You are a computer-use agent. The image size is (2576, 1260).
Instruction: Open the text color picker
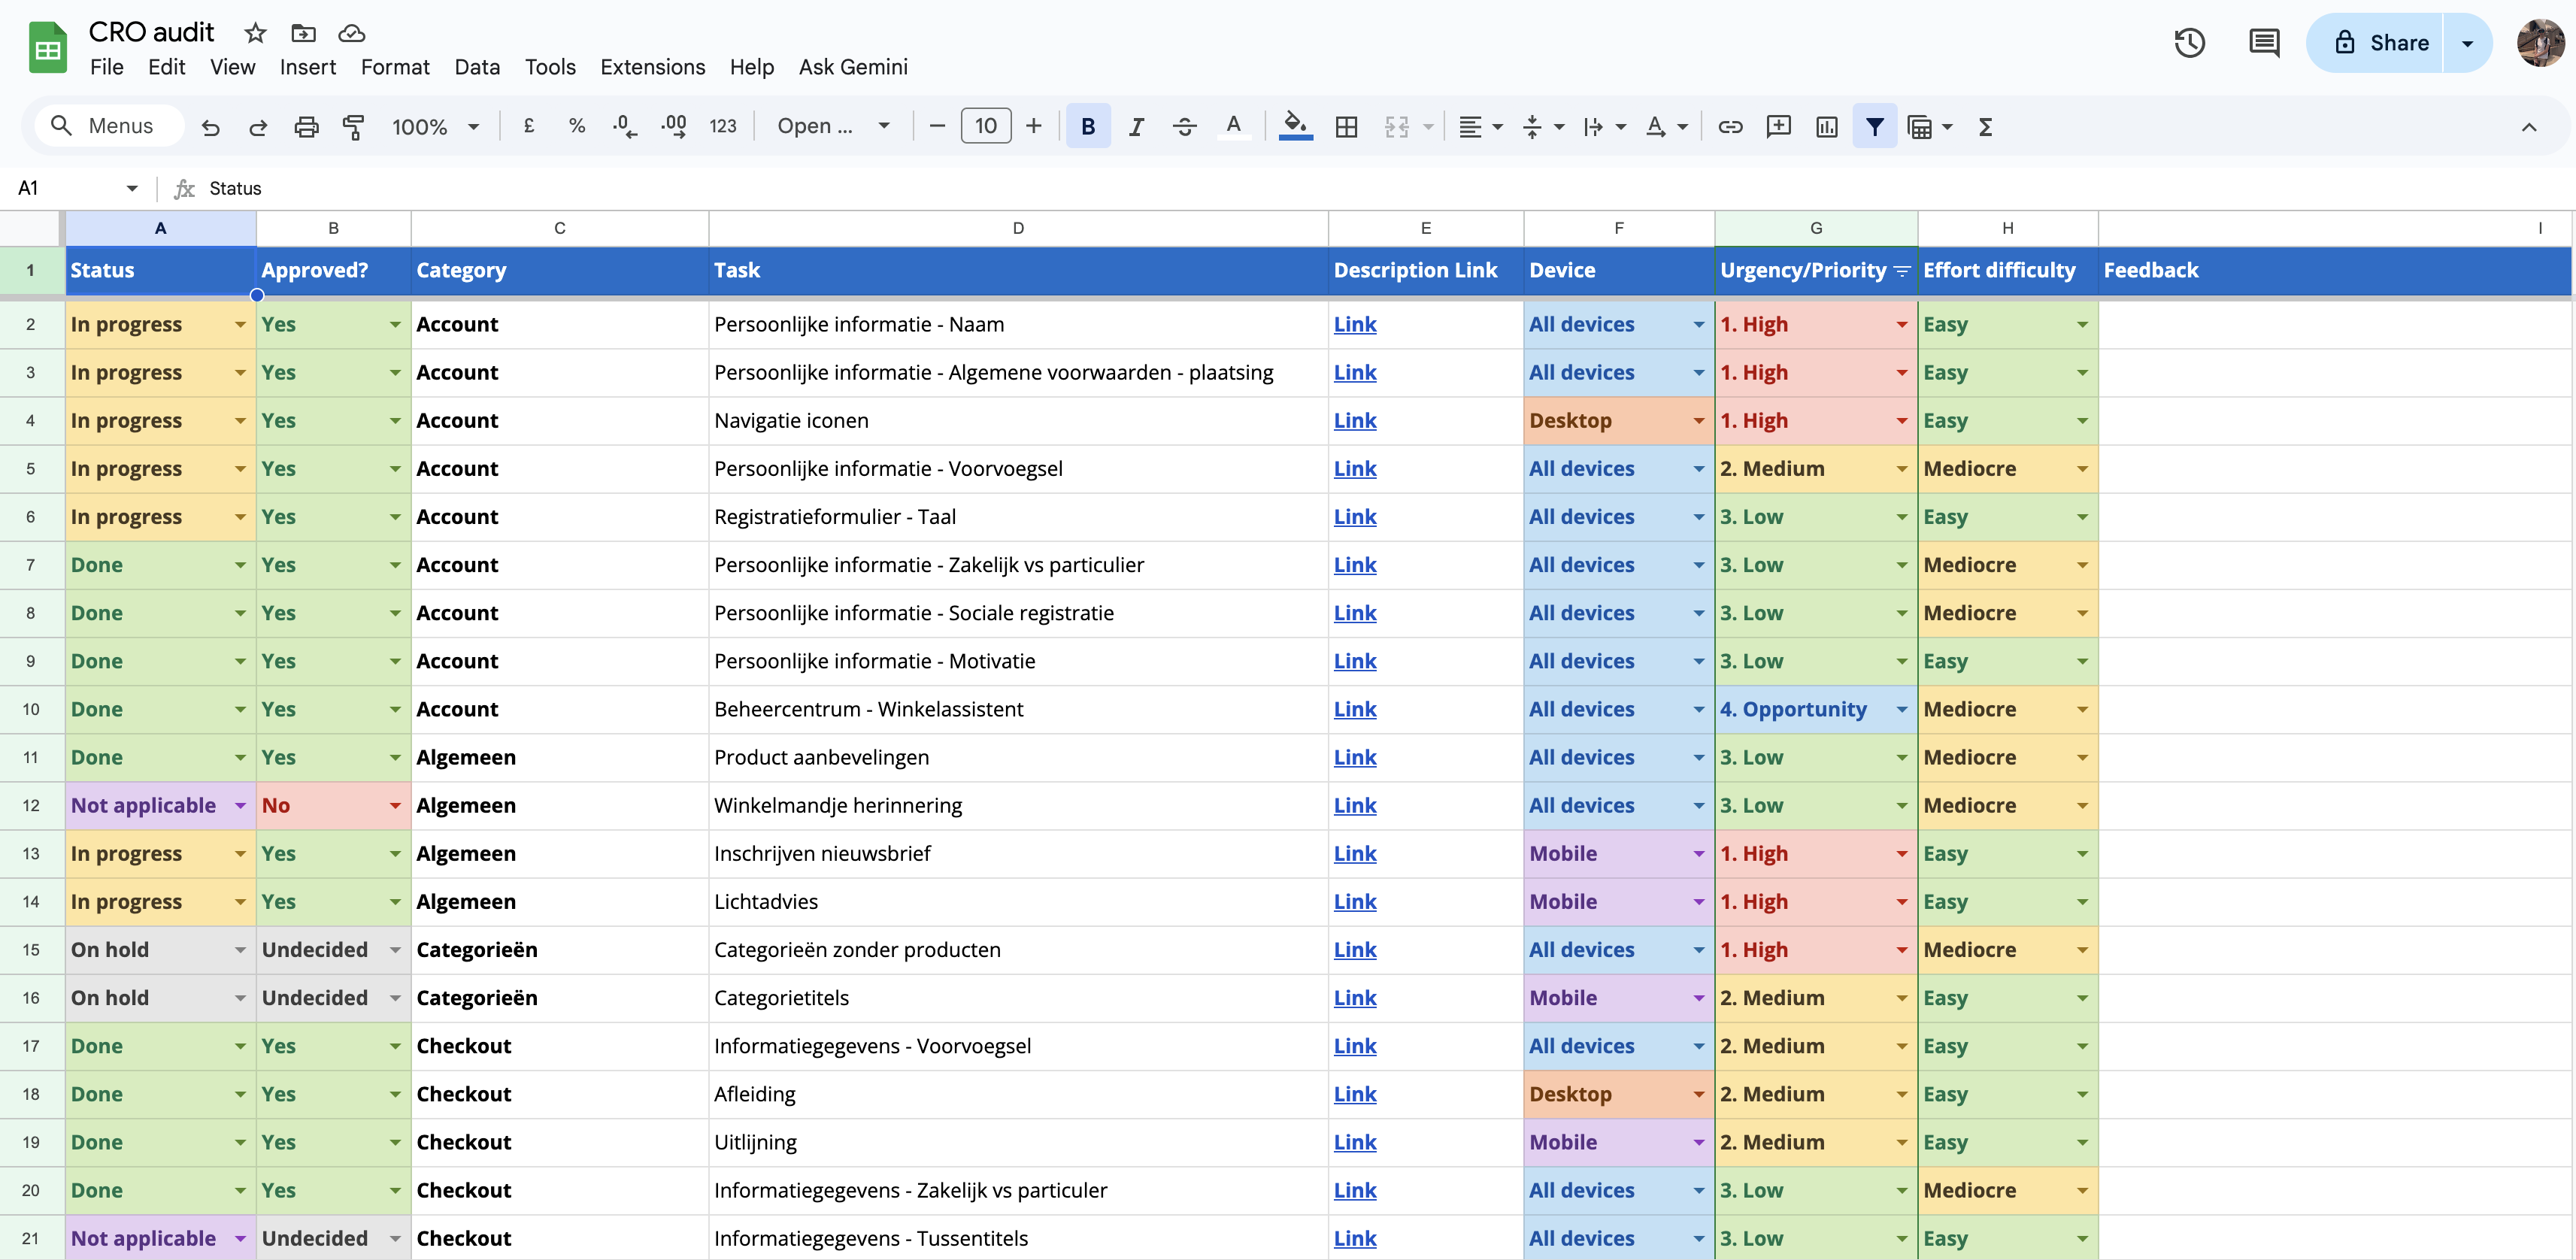pos(1234,126)
